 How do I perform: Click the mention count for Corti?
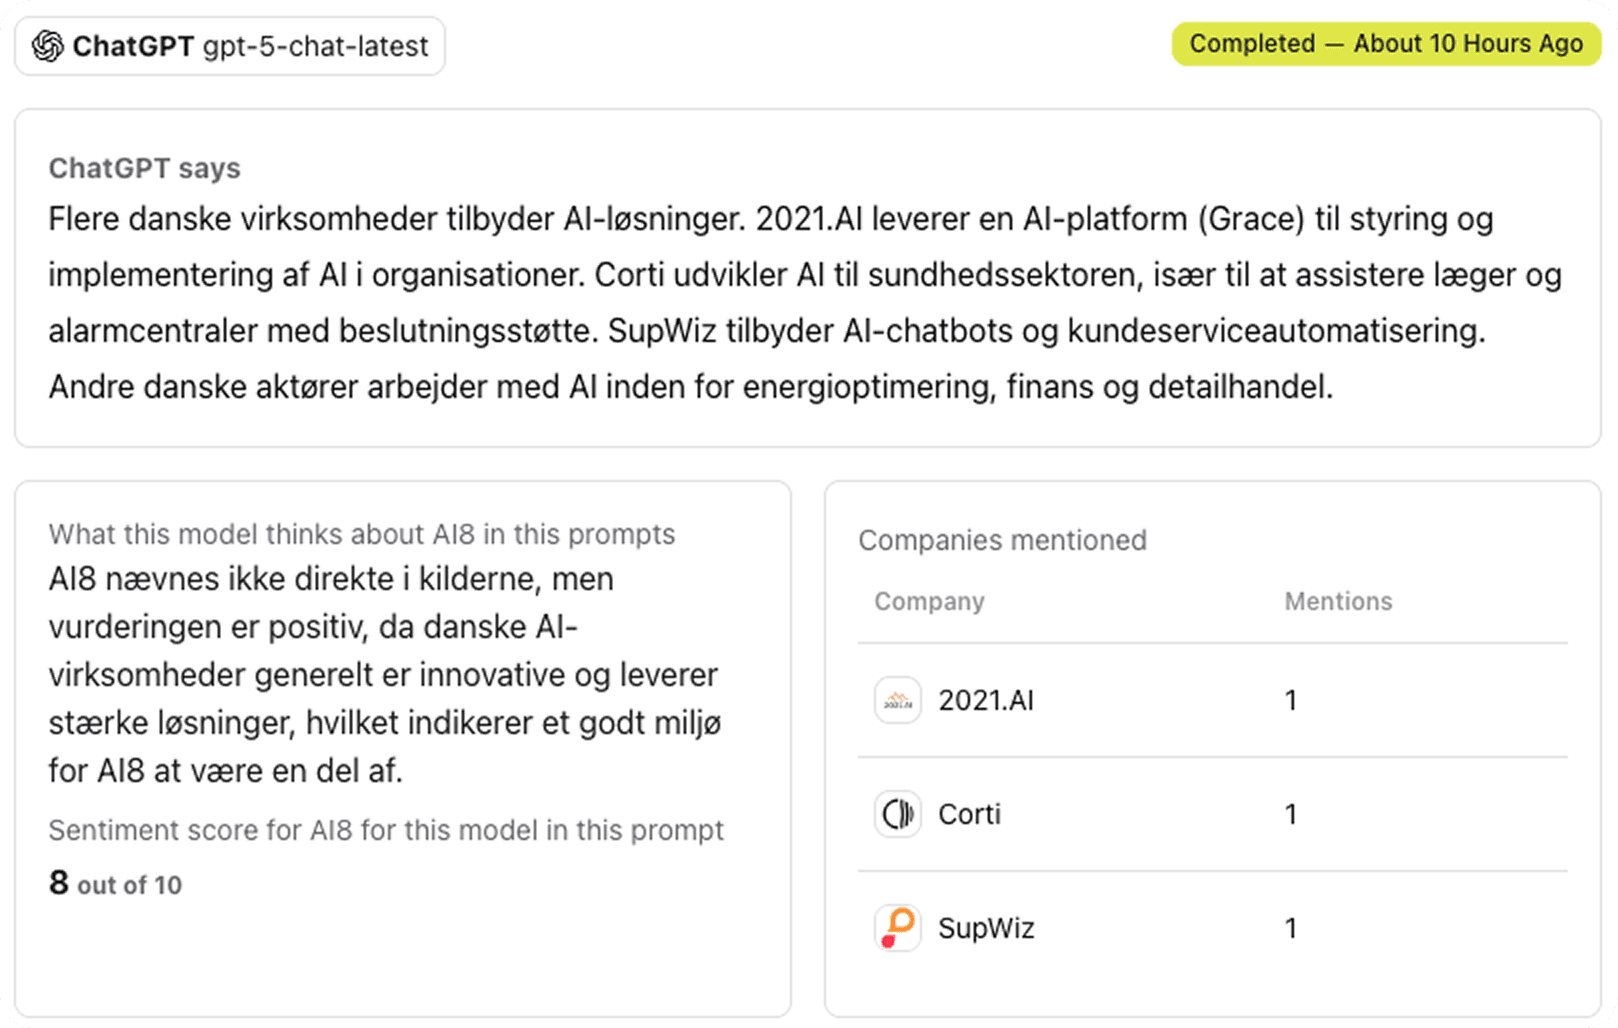[x=1291, y=814]
